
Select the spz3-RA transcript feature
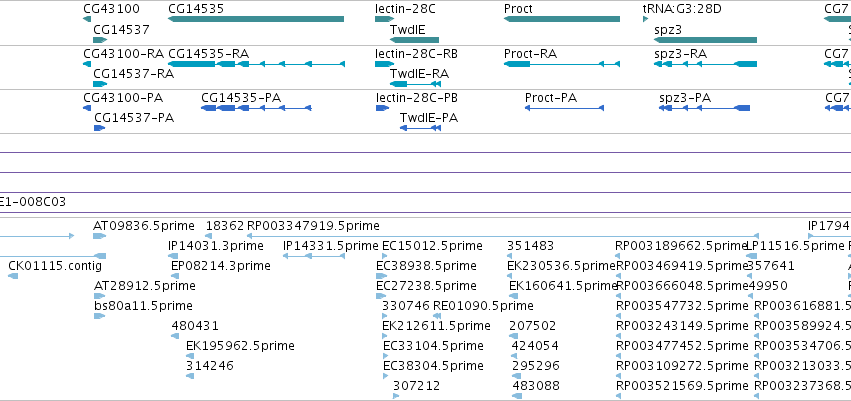(x=706, y=64)
